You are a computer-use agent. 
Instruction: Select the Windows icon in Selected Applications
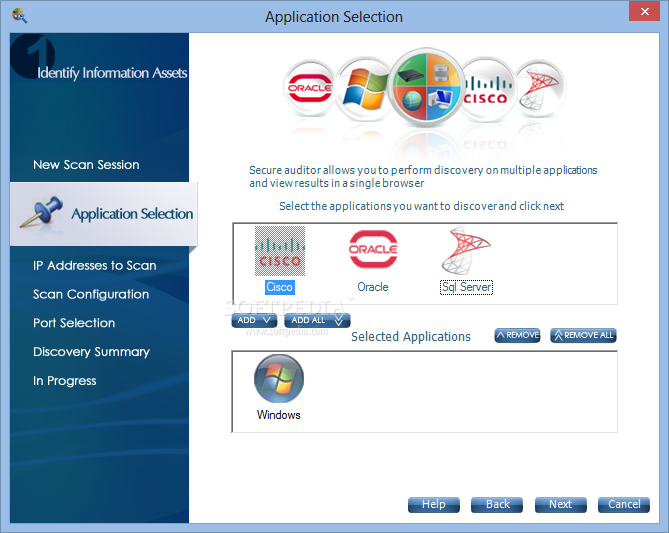tap(279, 379)
